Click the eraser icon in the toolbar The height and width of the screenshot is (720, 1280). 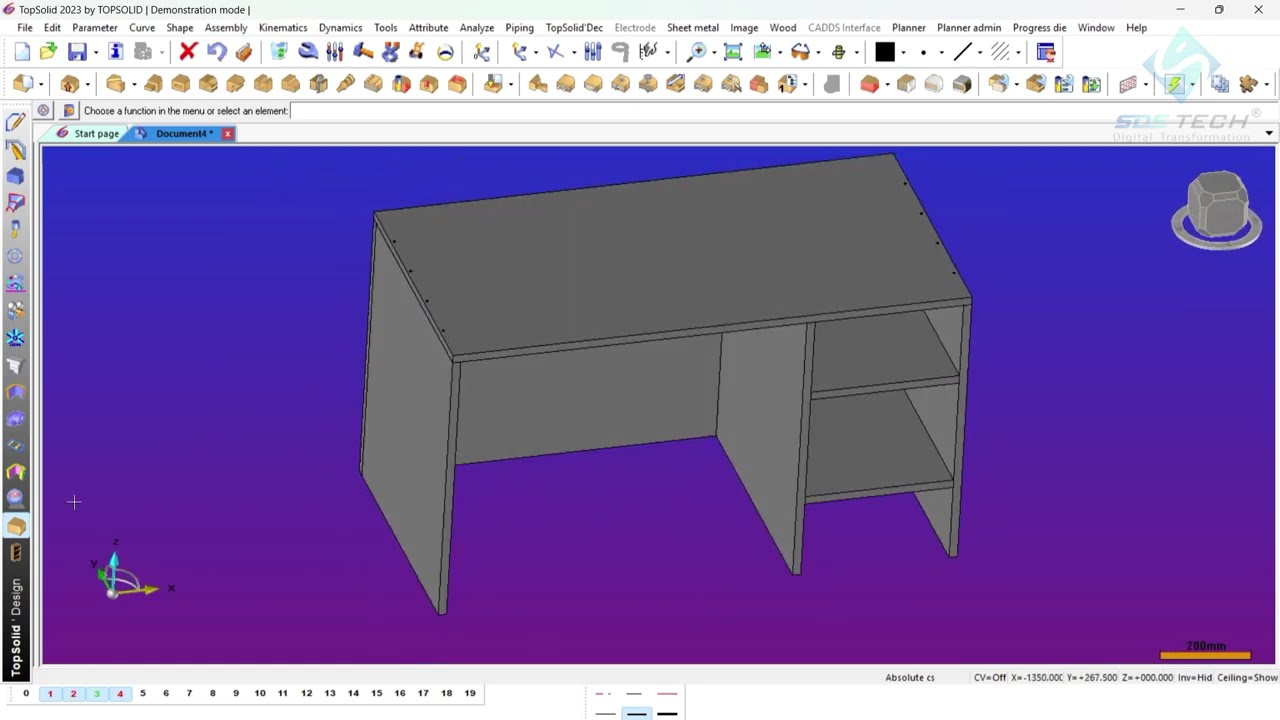click(244, 52)
